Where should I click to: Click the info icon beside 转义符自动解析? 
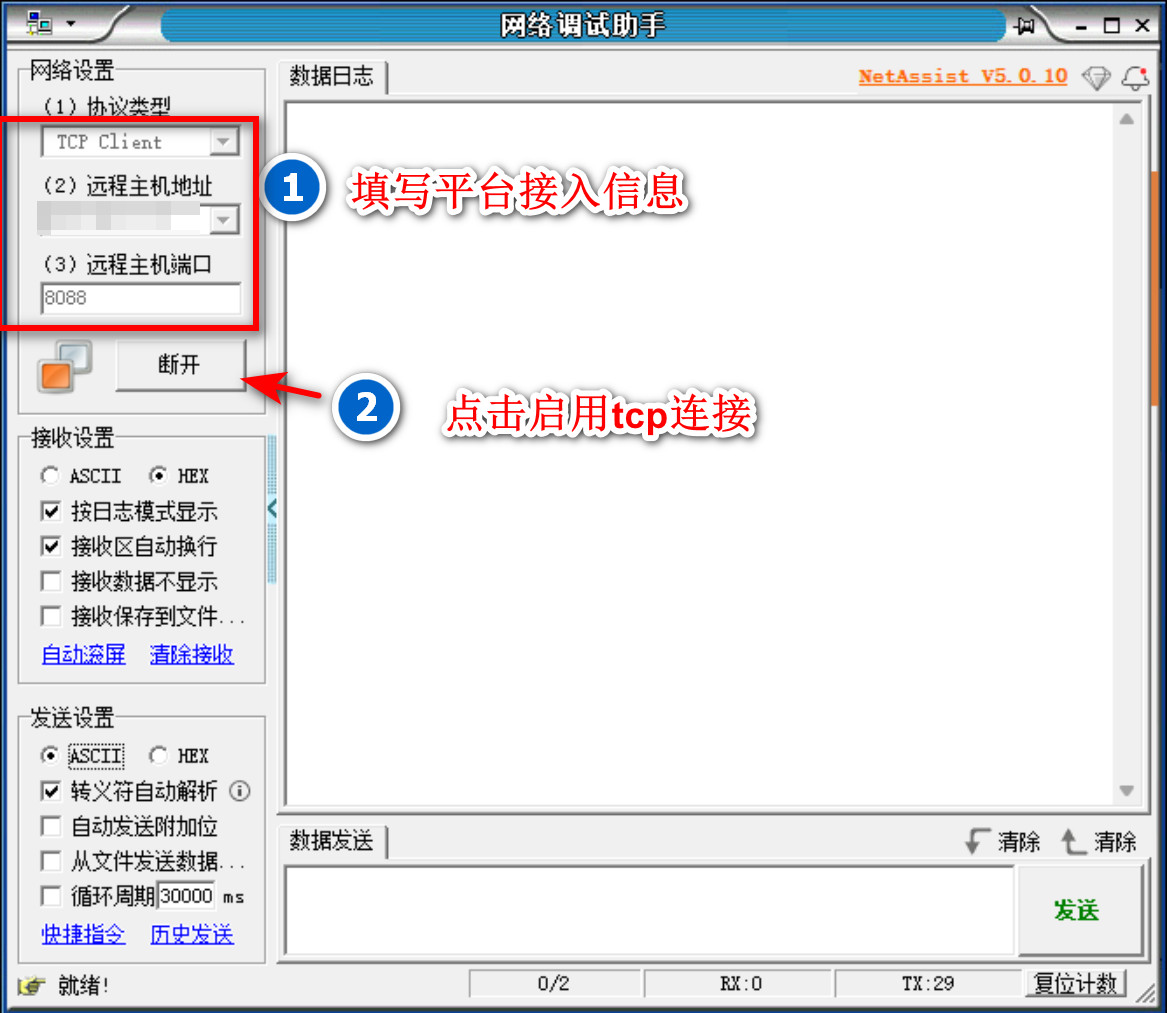(240, 791)
